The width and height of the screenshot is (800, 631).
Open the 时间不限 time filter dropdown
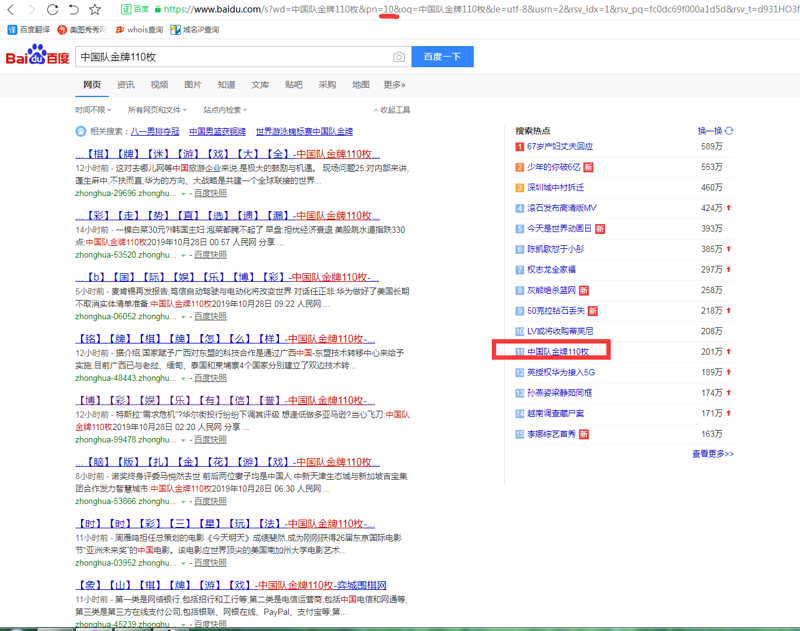93,110
